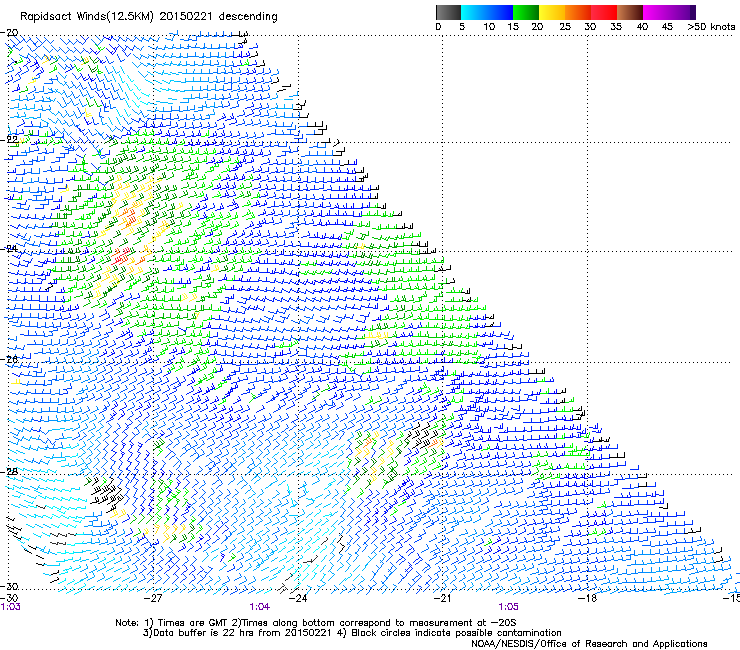Pick the yellow 20–25 knots legend segment
Viewport: 740px width, 650px height.
tap(552, 12)
